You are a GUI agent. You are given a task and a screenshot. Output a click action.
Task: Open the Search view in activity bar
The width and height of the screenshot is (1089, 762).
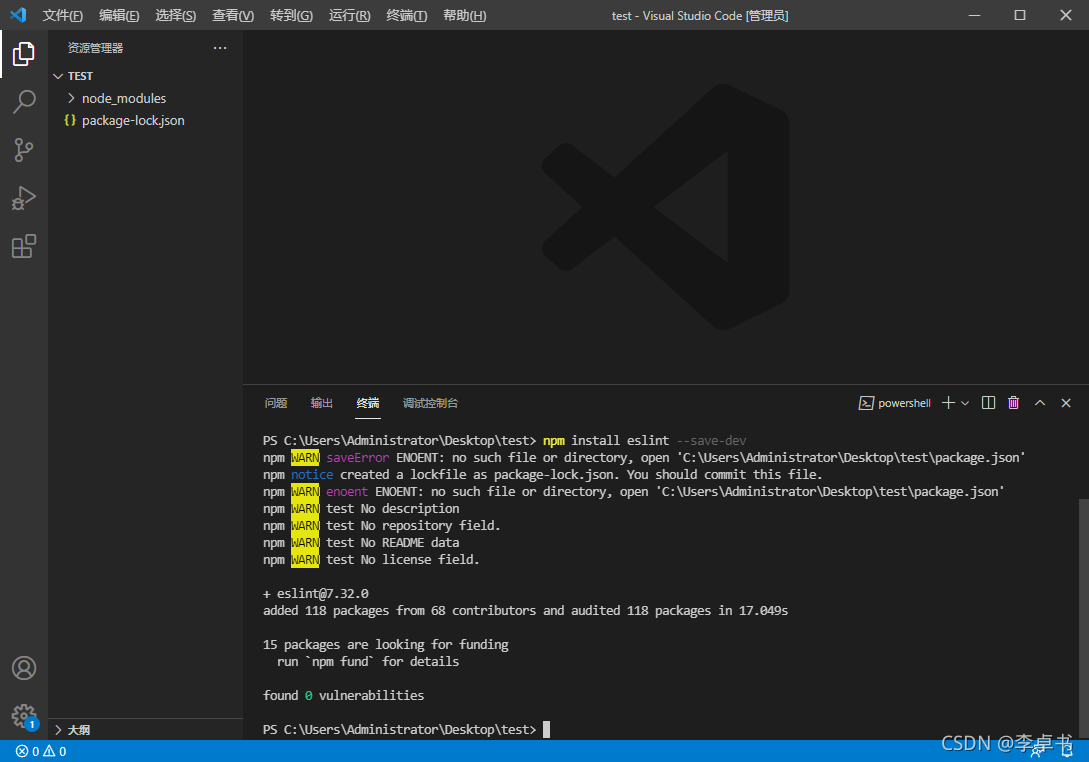tap(24, 101)
